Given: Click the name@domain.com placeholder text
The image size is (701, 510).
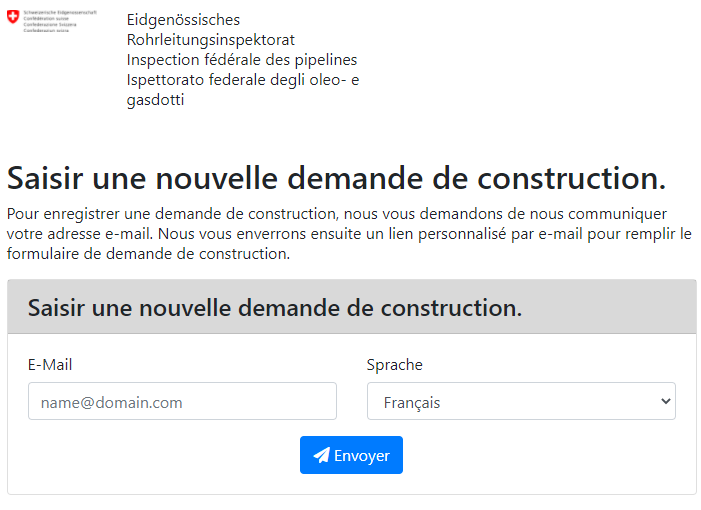Looking at the screenshot, I should tap(112, 403).
